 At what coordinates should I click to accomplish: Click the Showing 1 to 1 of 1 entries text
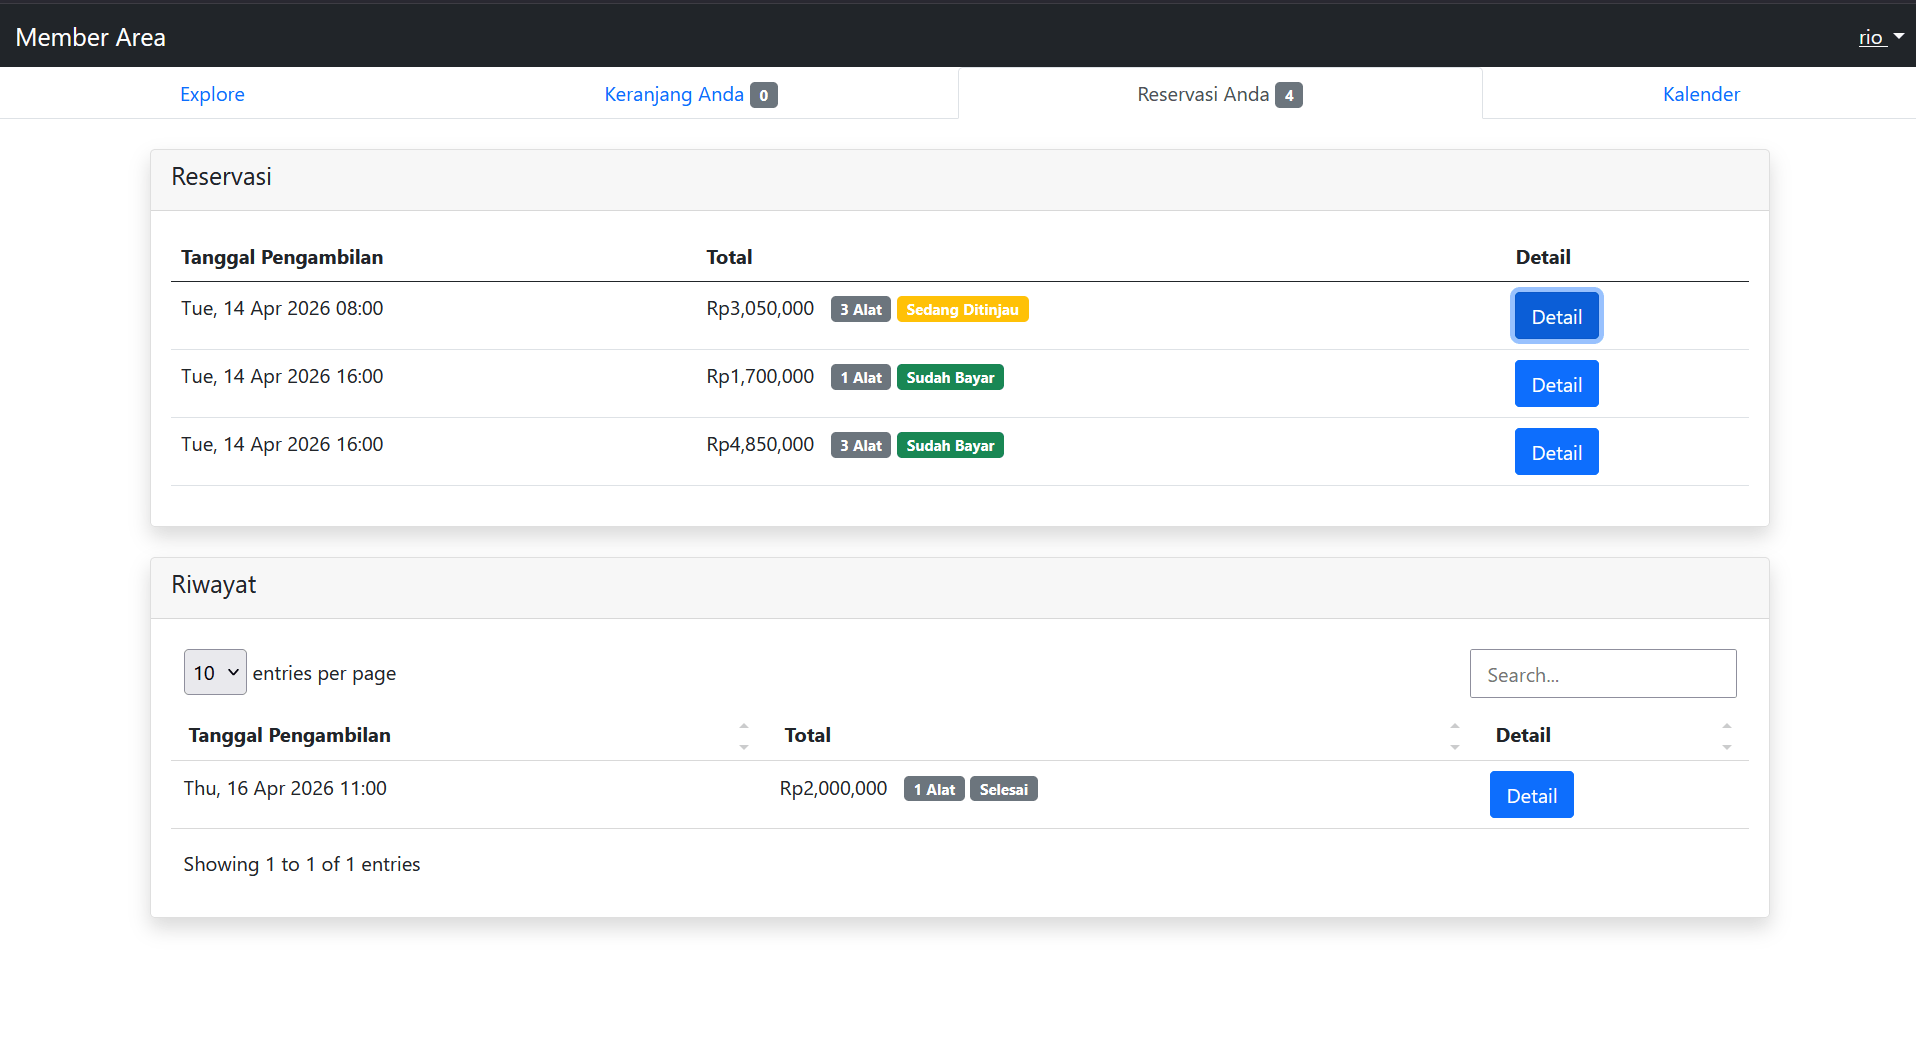[x=302, y=864]
